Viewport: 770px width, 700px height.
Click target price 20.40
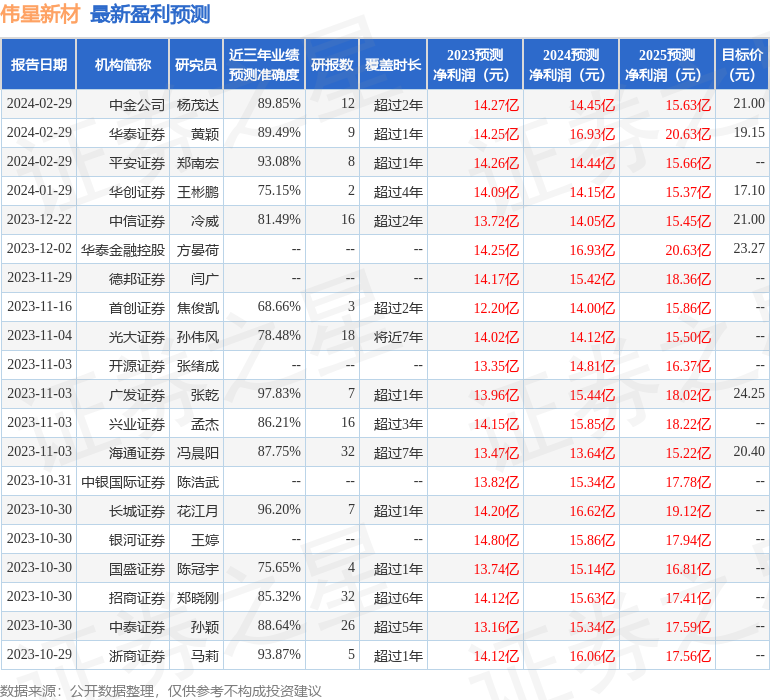(x=749, y=451)
